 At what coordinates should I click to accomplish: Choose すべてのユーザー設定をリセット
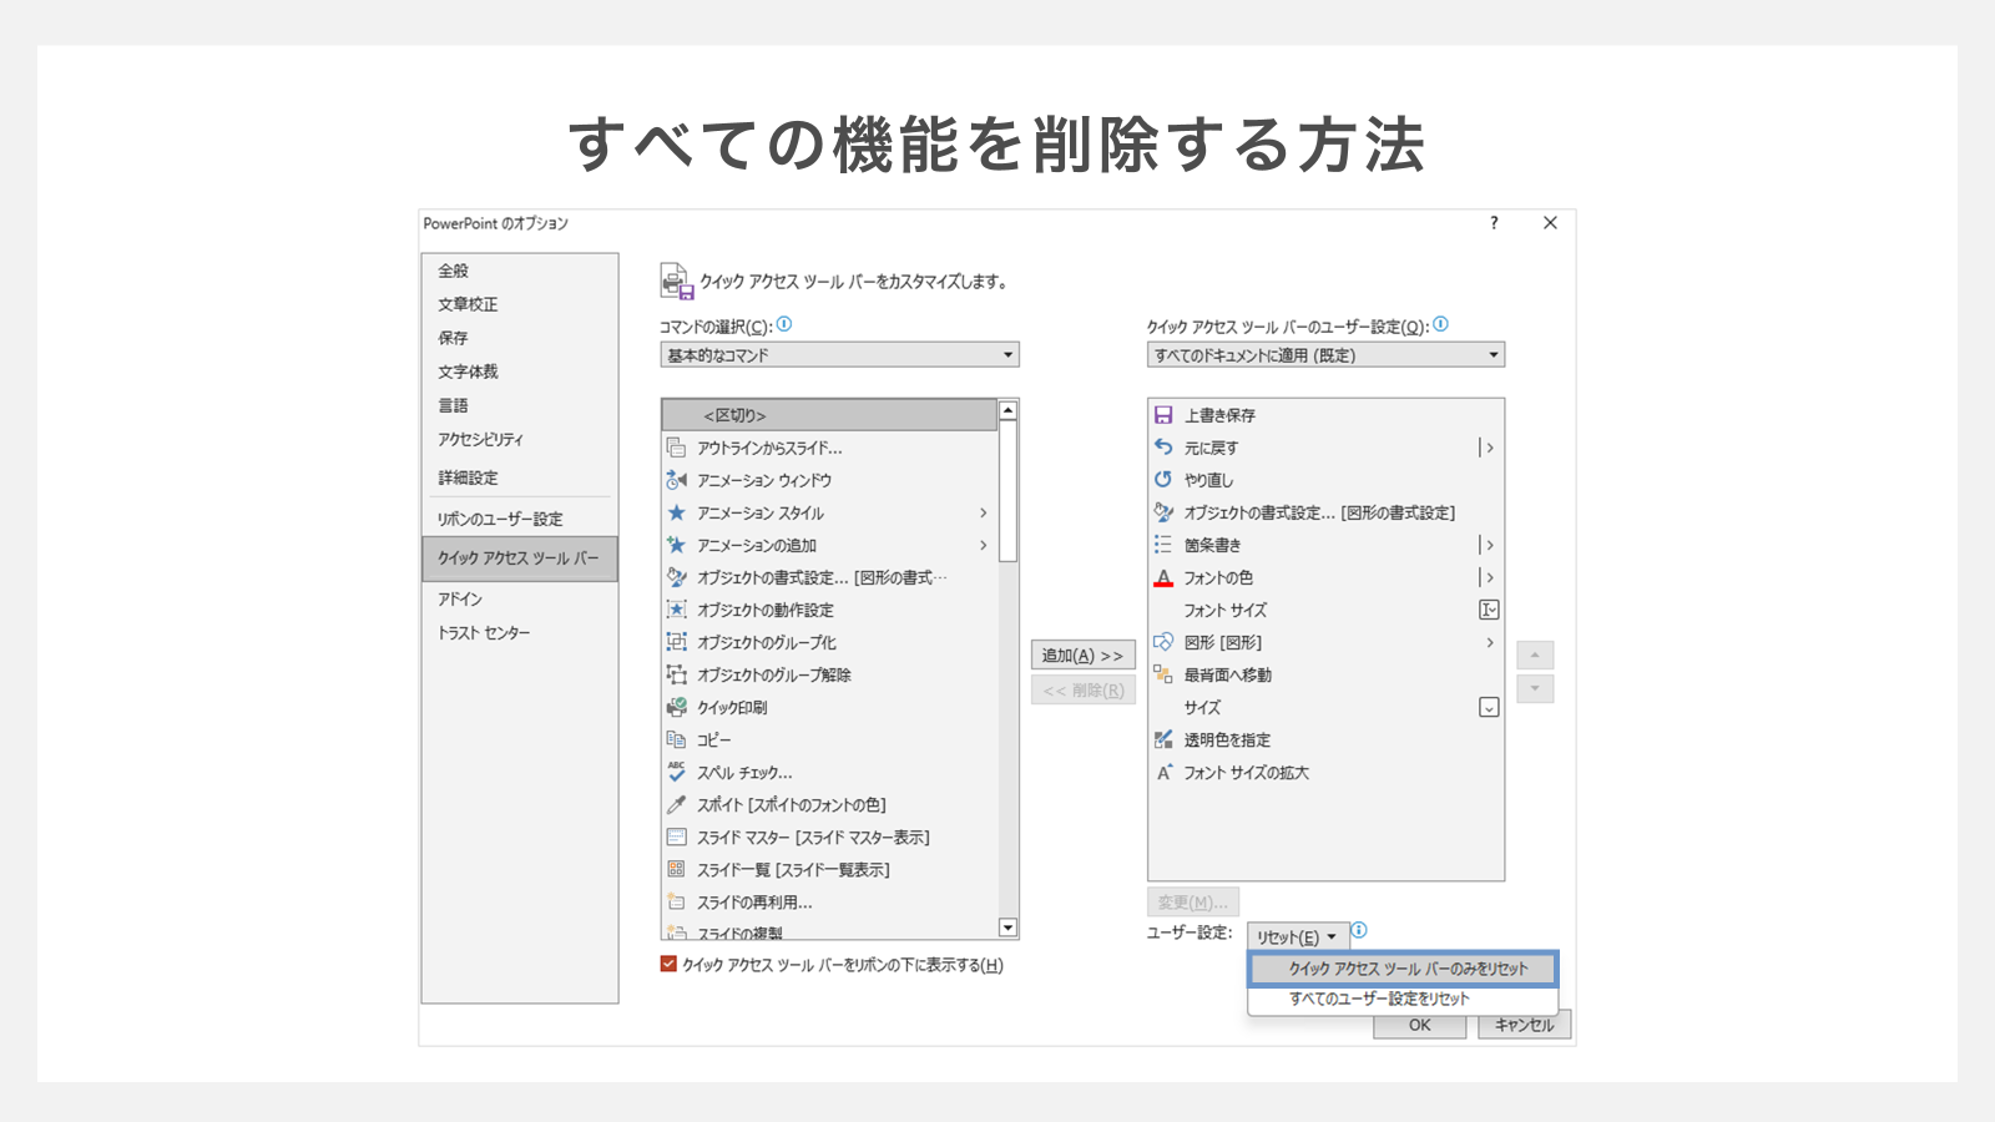(x=1403, y=998)
